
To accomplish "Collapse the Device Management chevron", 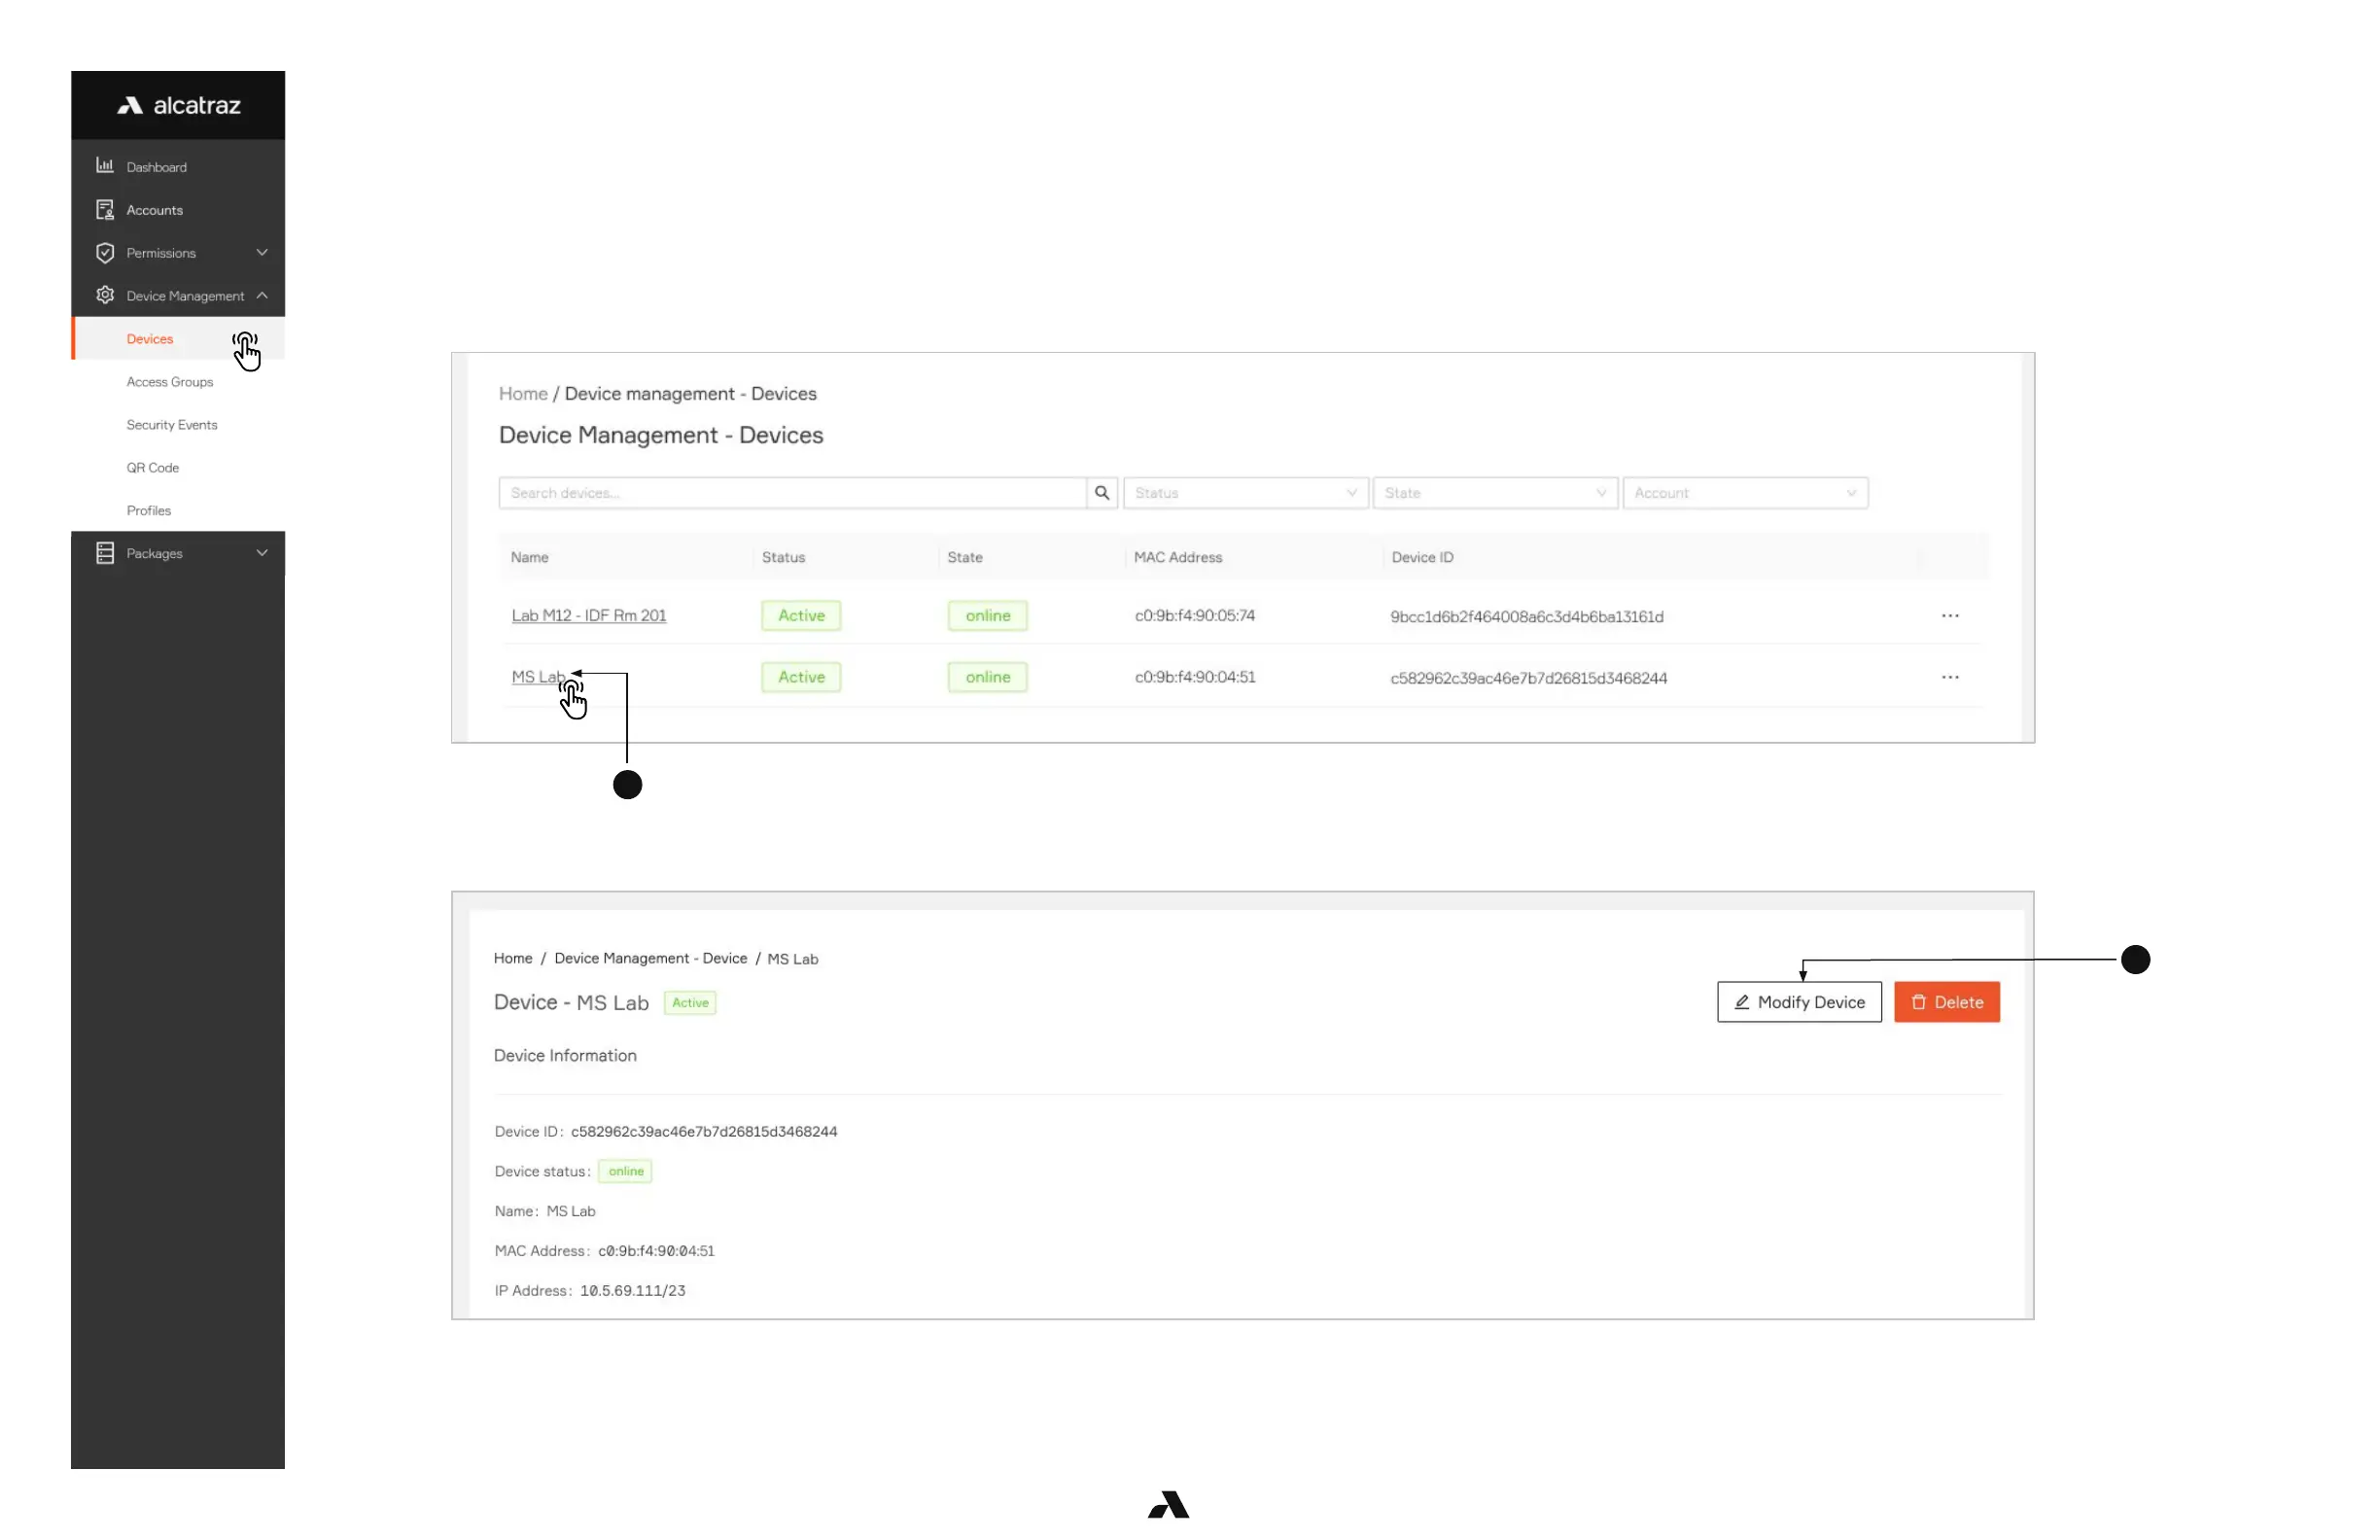I will click(262, 295).
